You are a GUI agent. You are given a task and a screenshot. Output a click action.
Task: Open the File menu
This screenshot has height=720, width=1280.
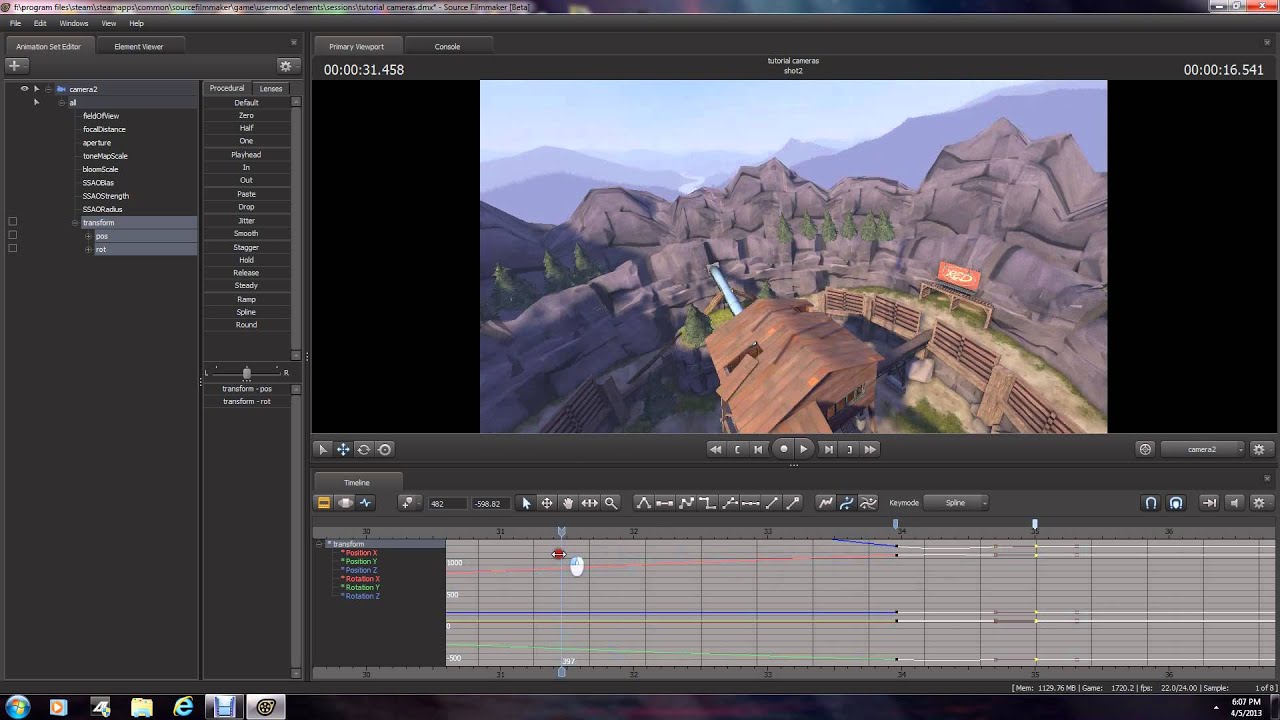click(x=15, y=23)
